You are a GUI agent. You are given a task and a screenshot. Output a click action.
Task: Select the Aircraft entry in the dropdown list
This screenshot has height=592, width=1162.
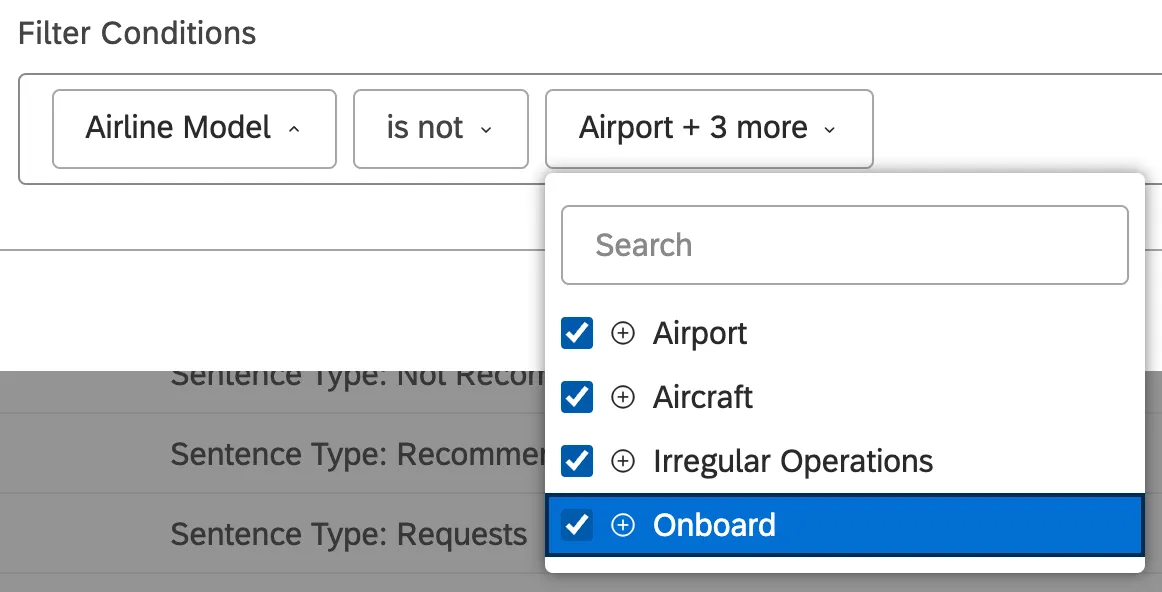click(x=702, y=397)
